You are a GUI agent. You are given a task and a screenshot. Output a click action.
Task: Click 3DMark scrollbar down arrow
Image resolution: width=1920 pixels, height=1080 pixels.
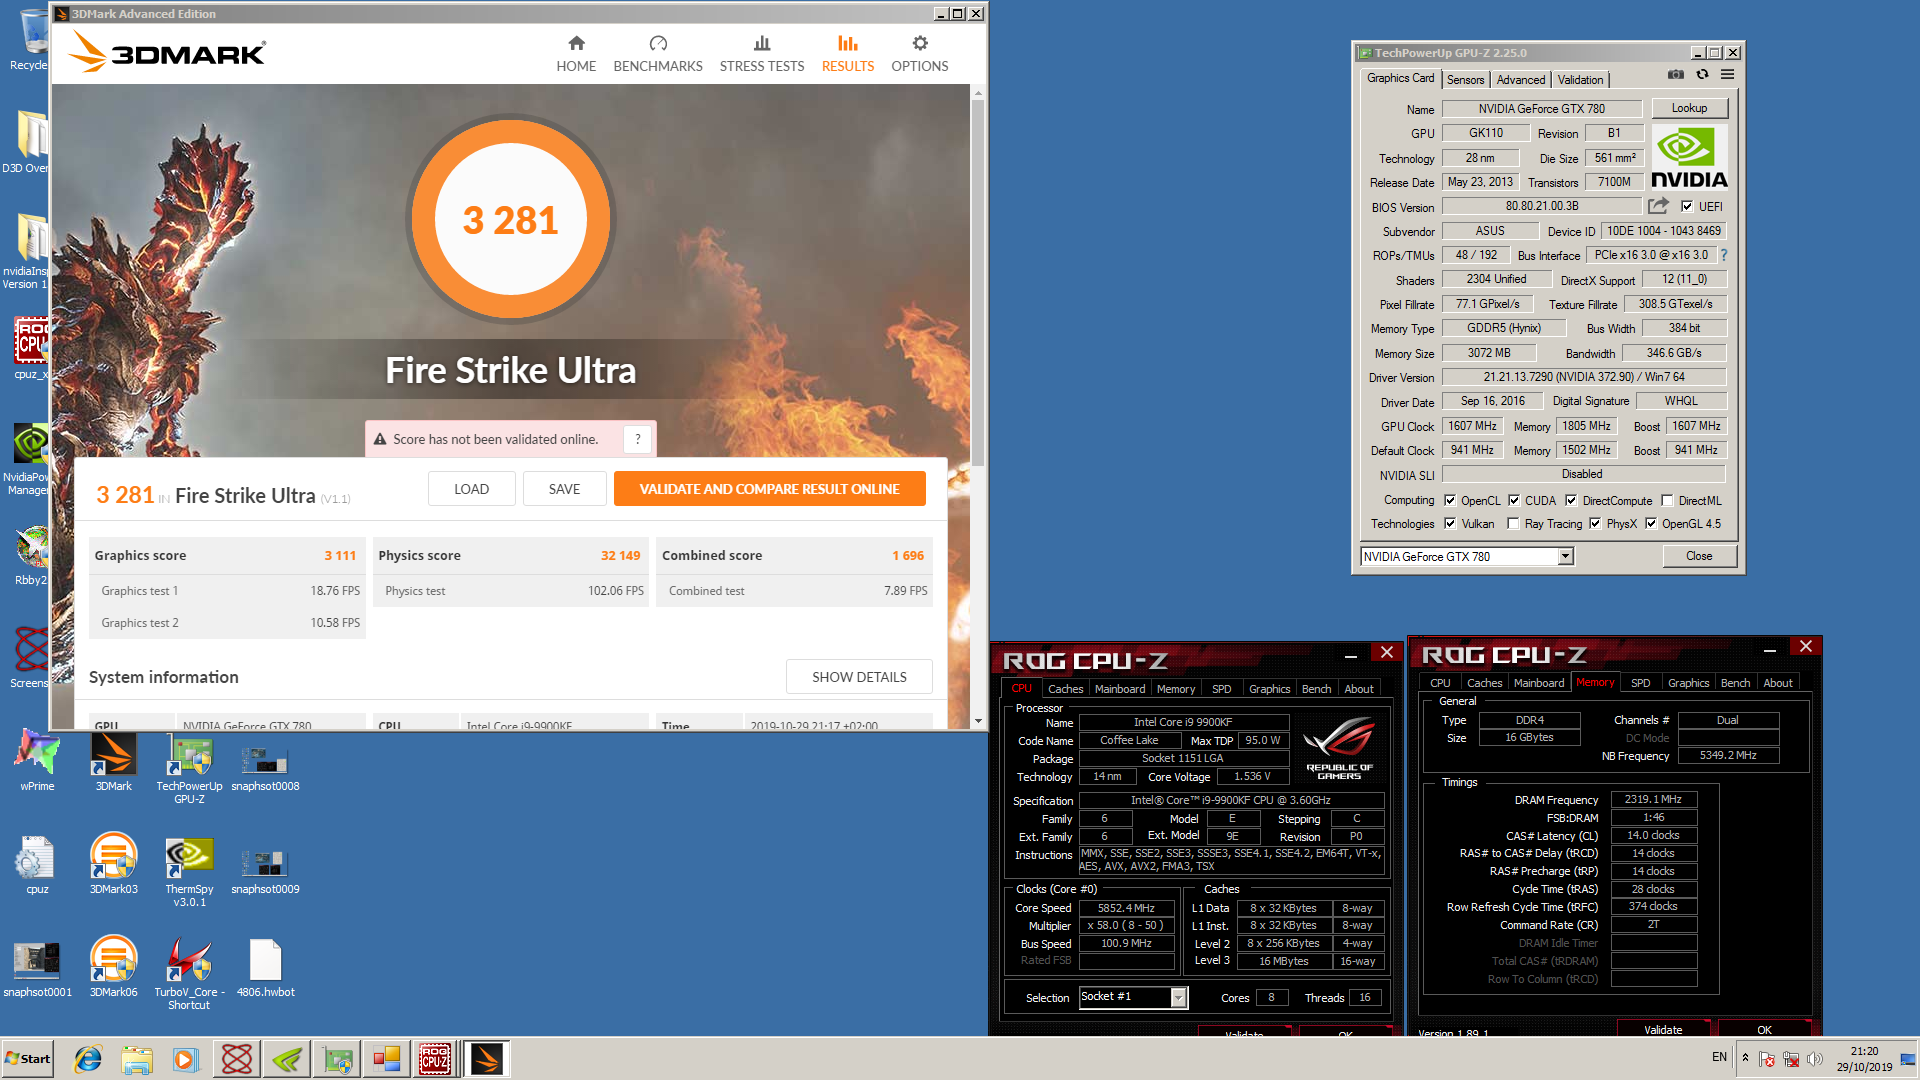(978, 721)
